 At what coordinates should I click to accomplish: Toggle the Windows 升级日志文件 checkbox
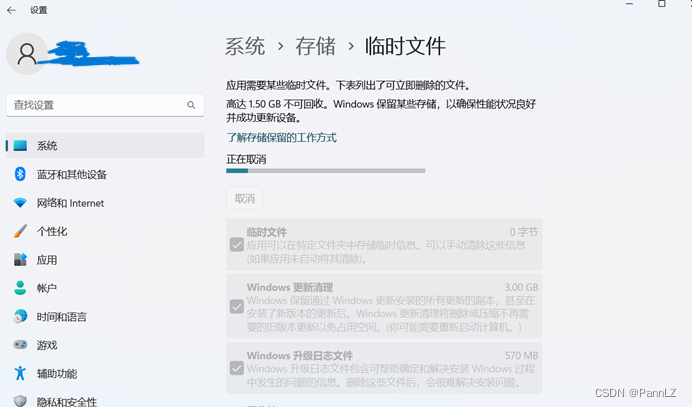click(x=237, y=368)
